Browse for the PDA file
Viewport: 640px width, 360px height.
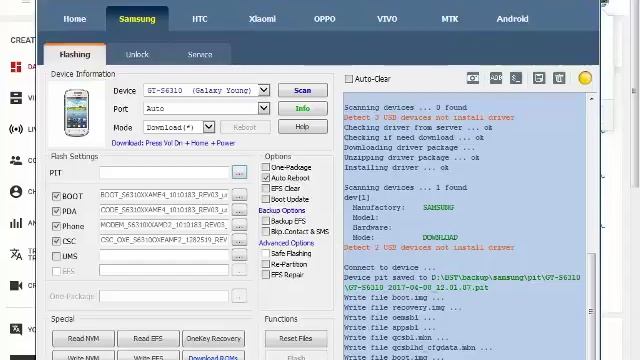point(240,210)
